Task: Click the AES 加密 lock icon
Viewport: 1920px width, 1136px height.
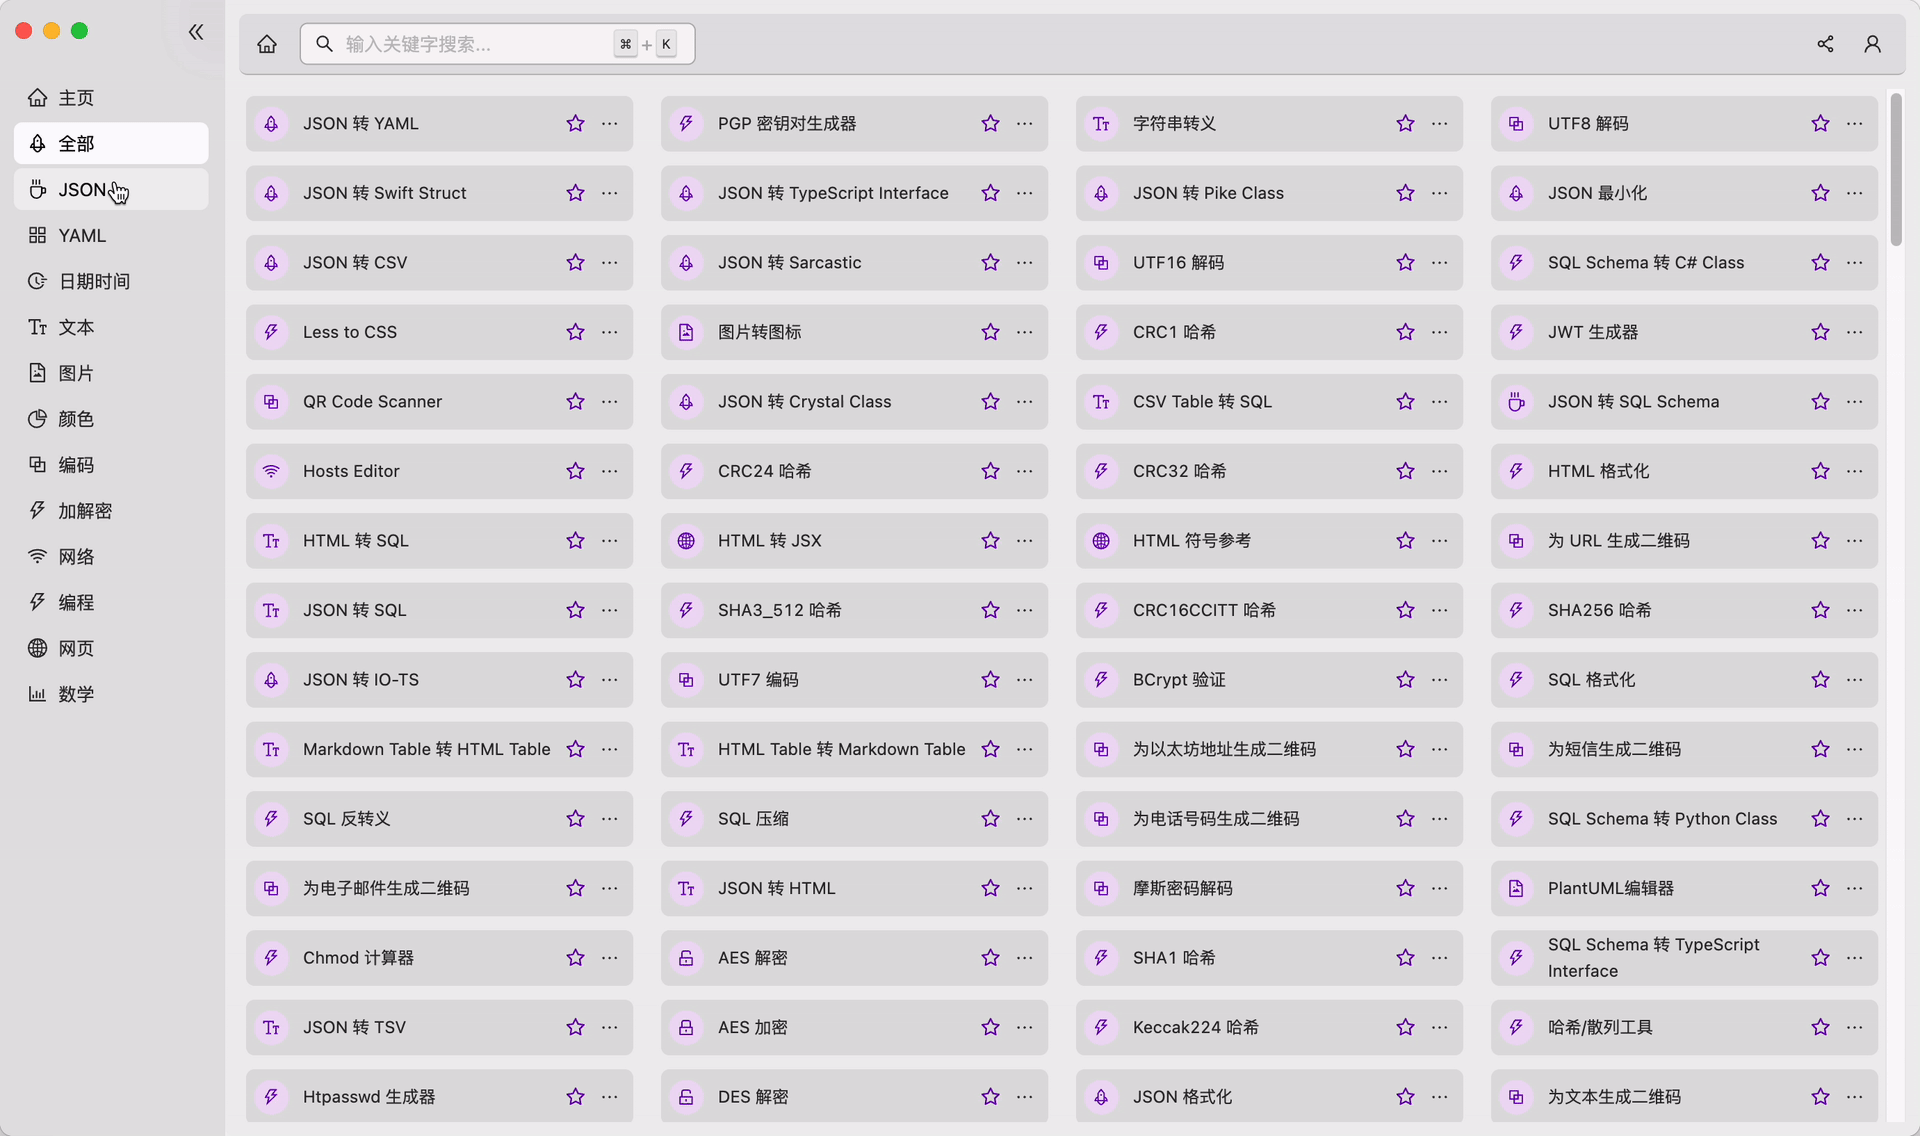Action: 686,1028
